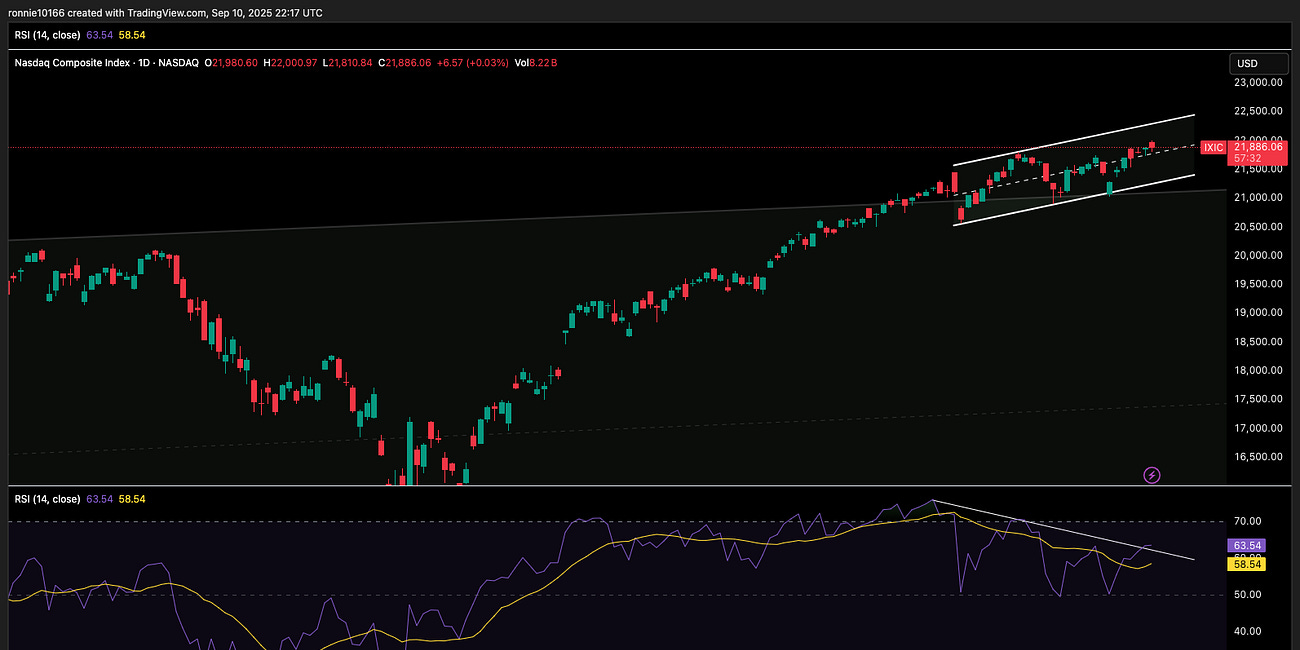
Task: Click the red IXIC price badge
Action: [1212, 147]
